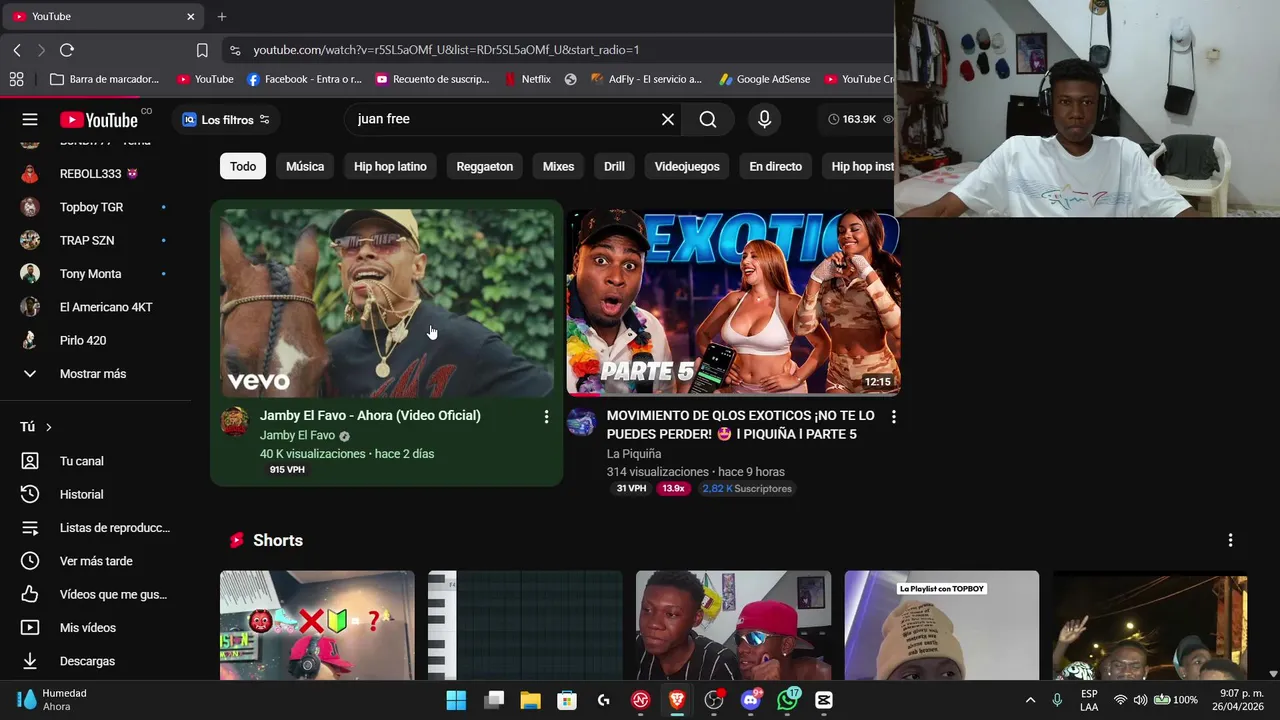Select the Drill filter chip

pyautogui.click(x=614, y=166)
